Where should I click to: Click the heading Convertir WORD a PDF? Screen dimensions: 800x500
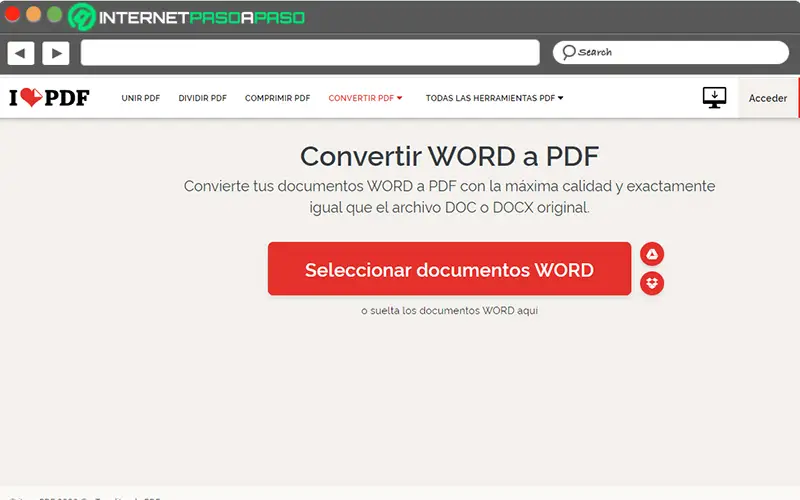click(x=449, y=156)
